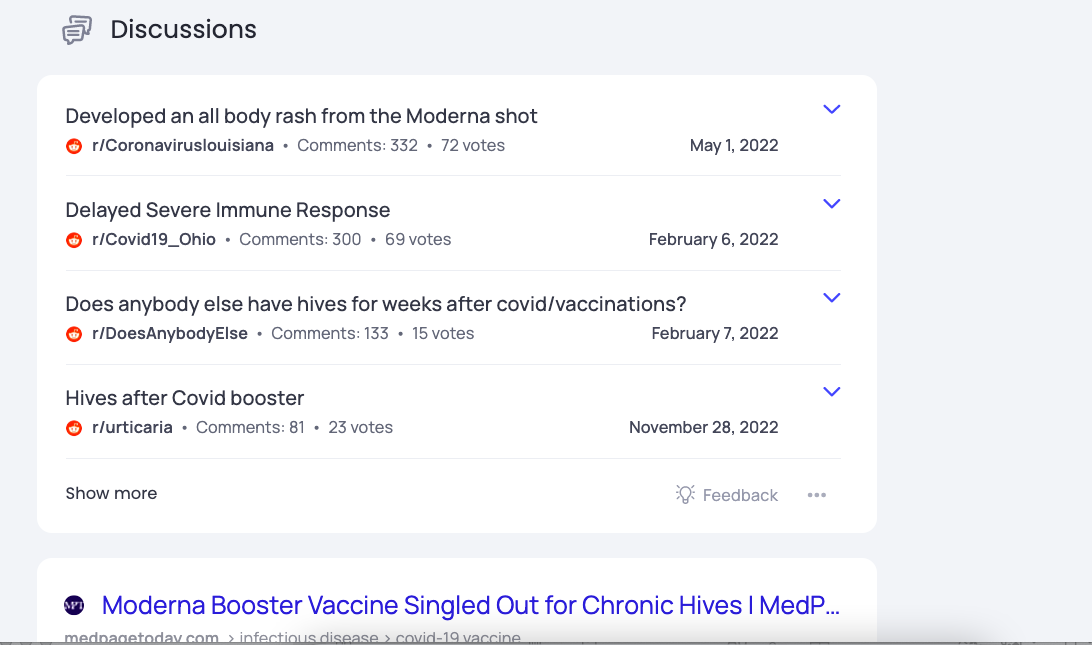This screenshot has width=1092, height=645.
Task: Click the Feedback text button
Action: pyautogui.click(x=740, y=495)
